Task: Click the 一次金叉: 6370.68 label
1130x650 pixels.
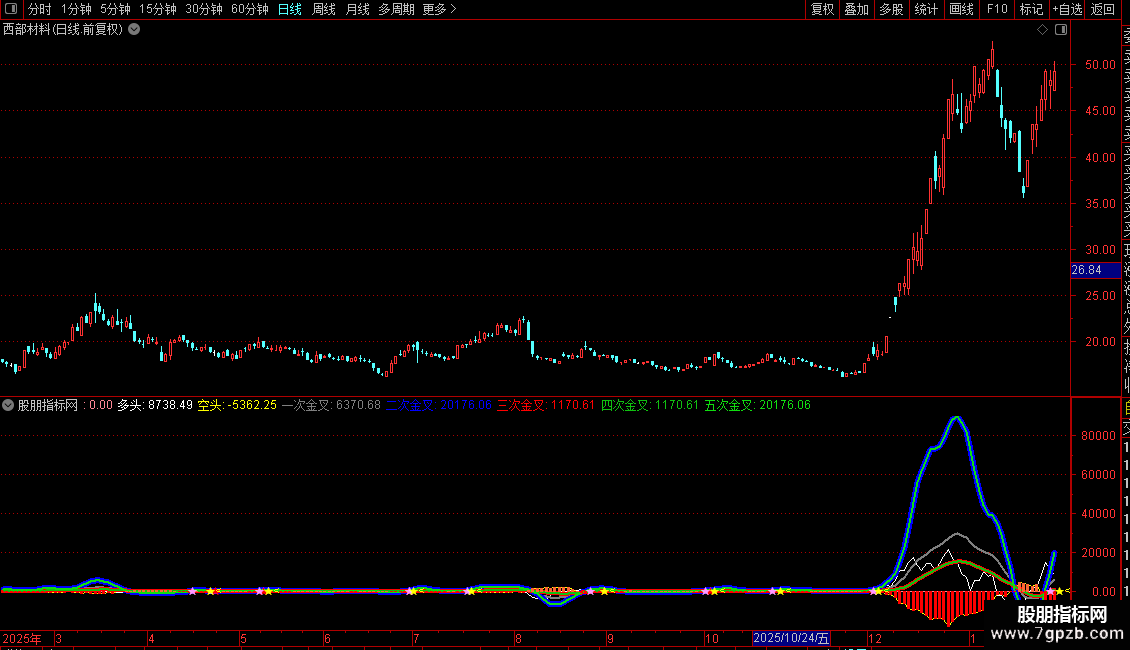Action: [331, 405]
